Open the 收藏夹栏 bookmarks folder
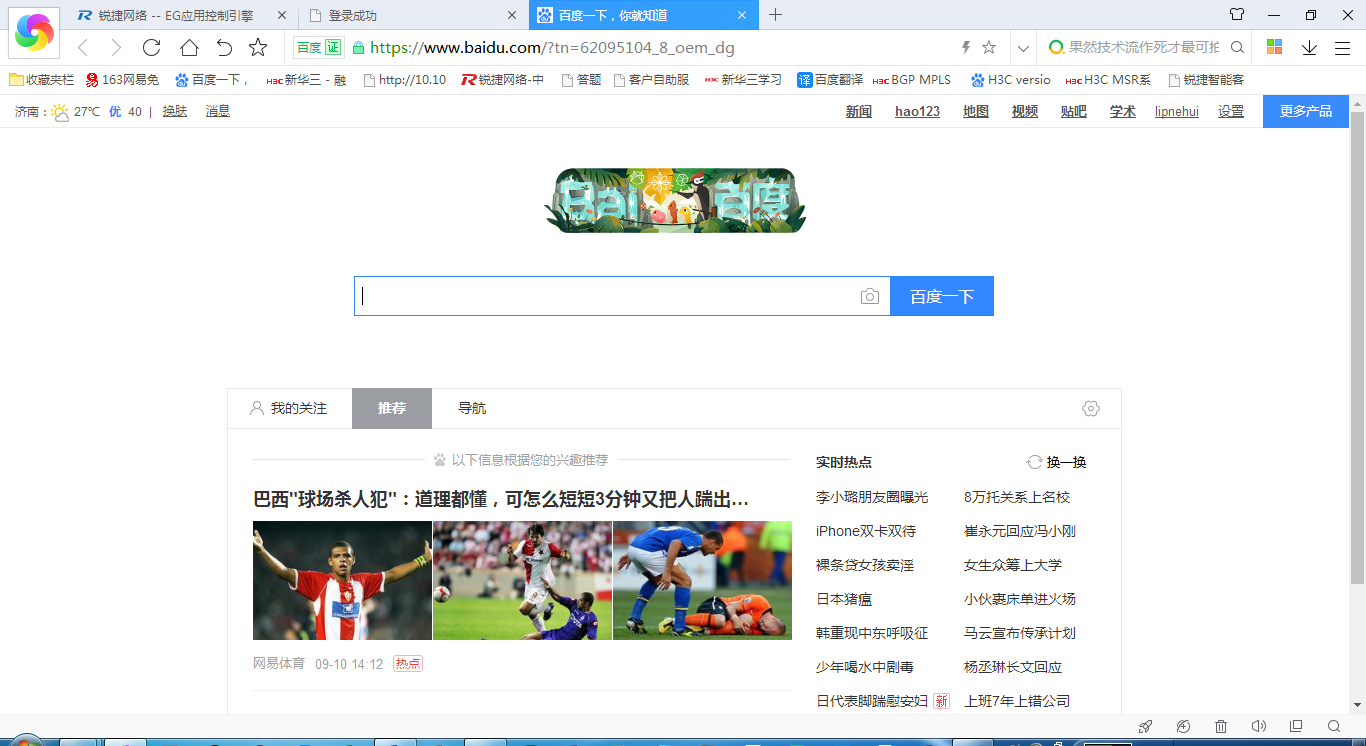The height and width of the screenshot is (746, 1366). click(41, 79)
